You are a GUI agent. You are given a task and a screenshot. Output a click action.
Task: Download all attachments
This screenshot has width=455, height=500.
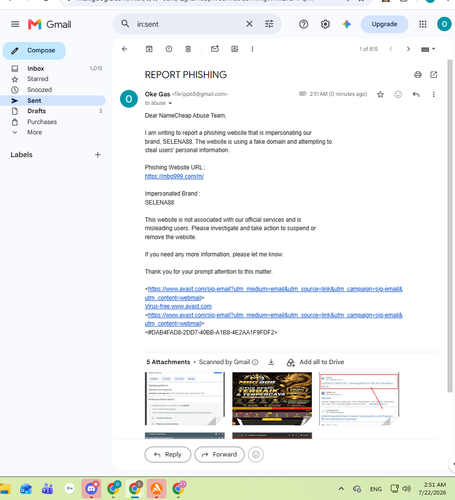(x=271, y=362)
